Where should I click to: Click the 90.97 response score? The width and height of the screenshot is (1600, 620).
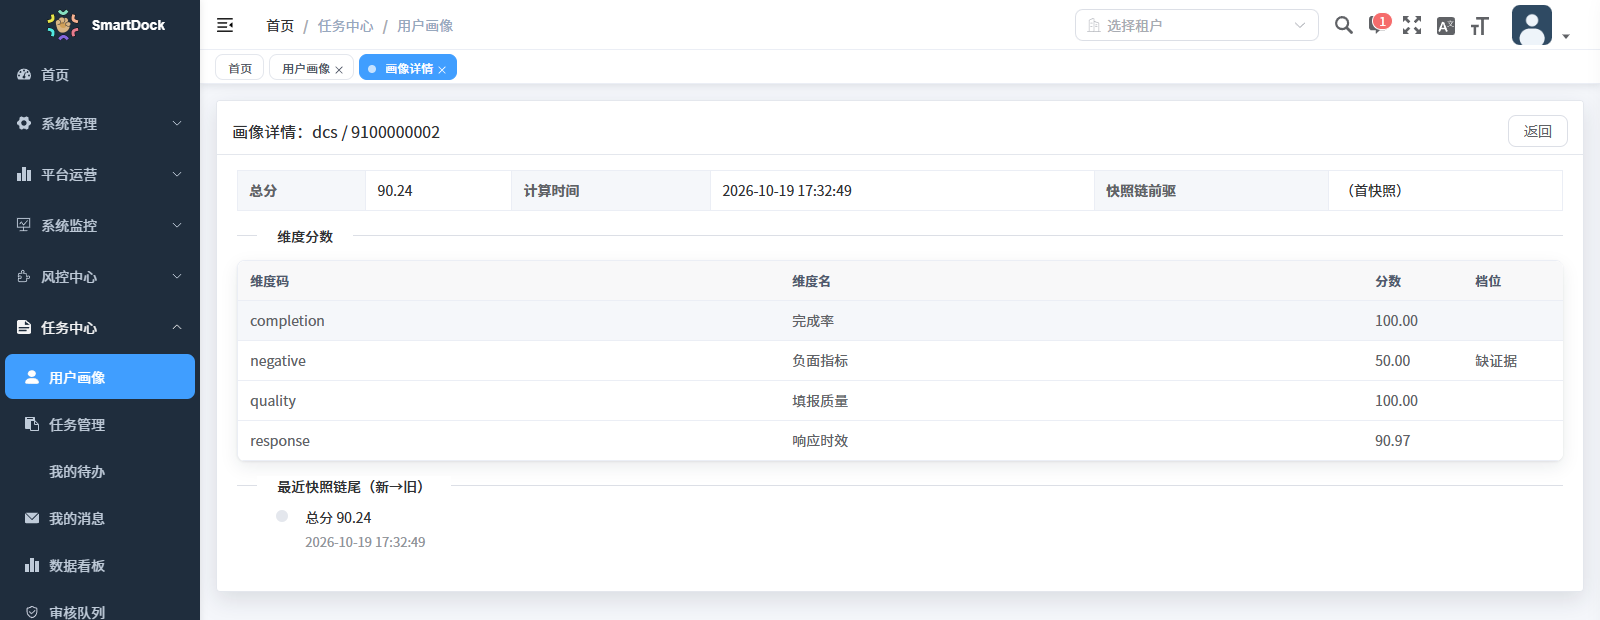pyautogui.click(x=1393, y=441)
